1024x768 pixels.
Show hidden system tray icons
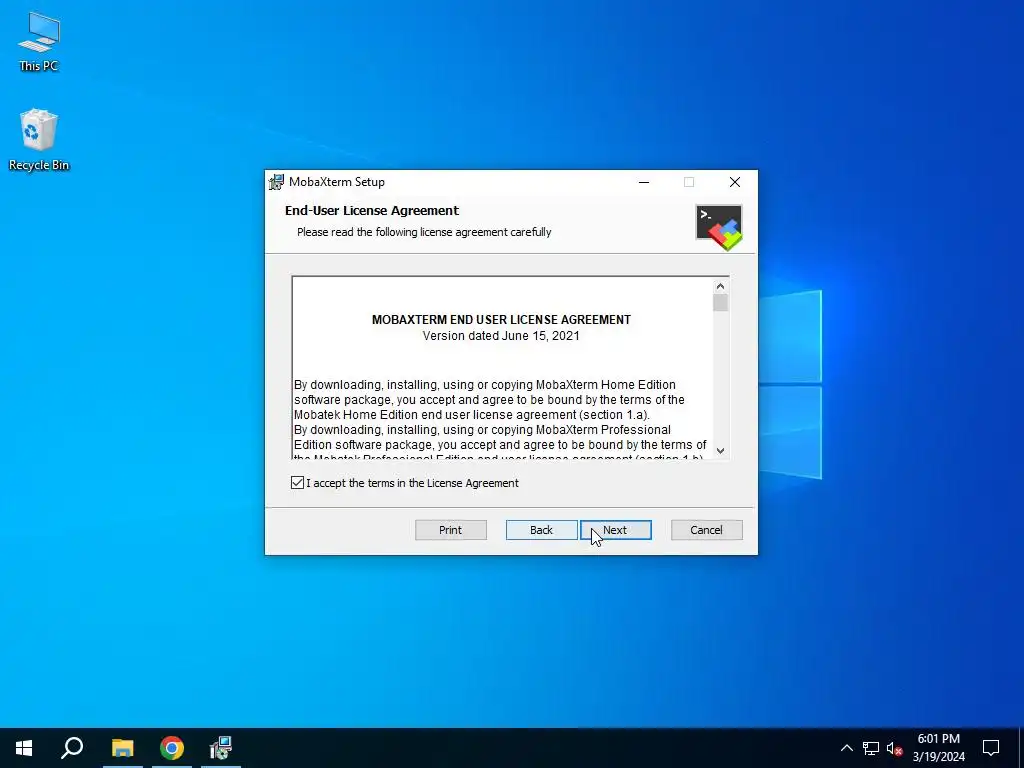pyautogui.click(x=846, y=748)
